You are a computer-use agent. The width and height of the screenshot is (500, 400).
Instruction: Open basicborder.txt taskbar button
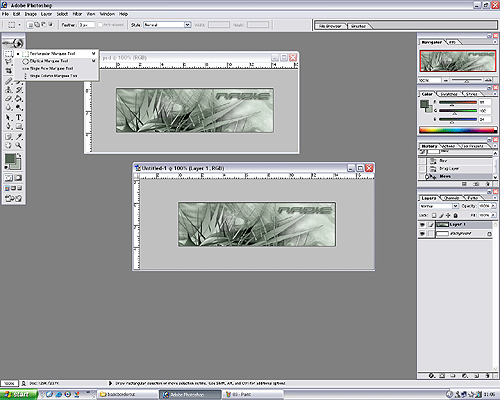pyautogui.click(x=127, y=395)
